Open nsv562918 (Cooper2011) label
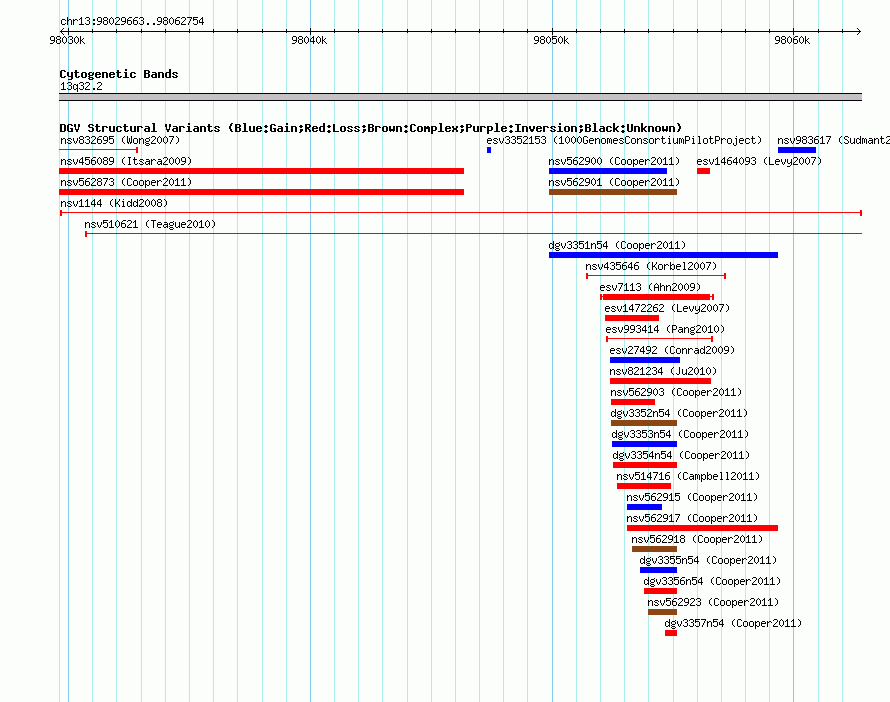Image resolution: width=890 pixels, height=702 pixels. pyautogui.click(x=697, y=539)
